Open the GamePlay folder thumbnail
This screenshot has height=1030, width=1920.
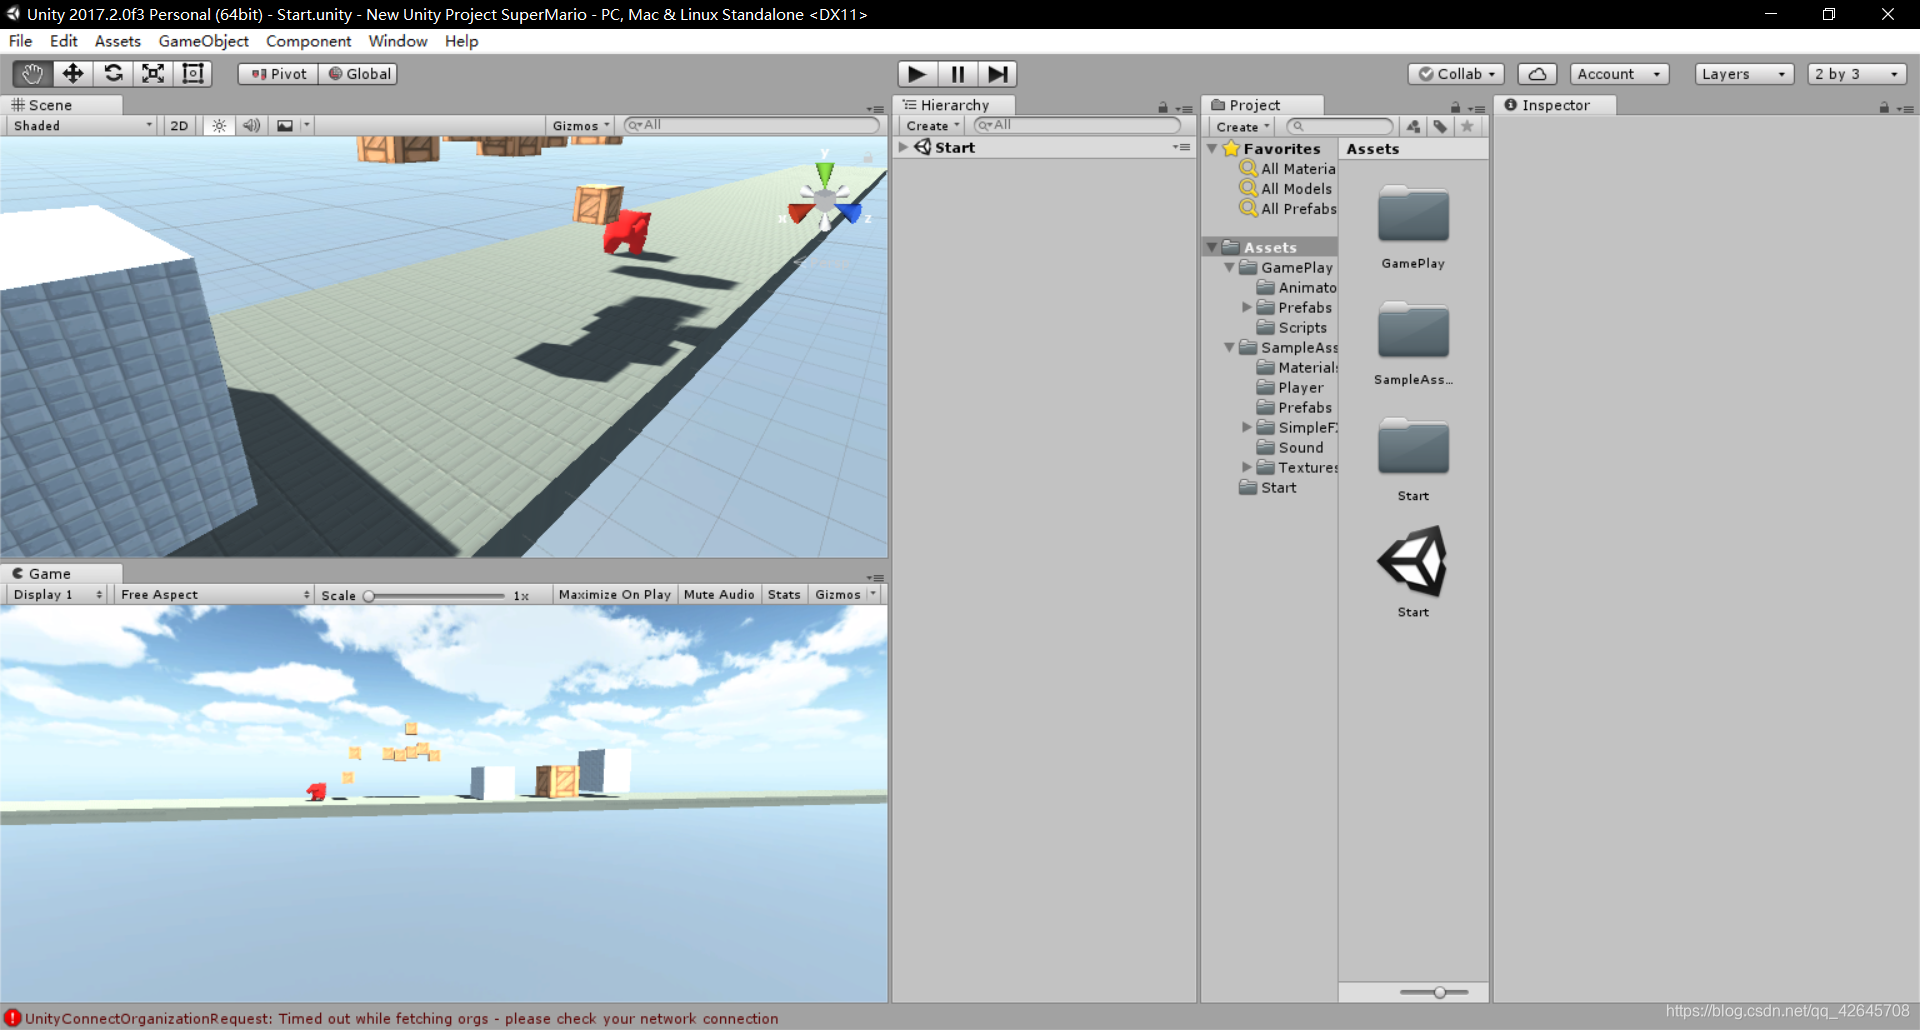[x=1413, y=214]
